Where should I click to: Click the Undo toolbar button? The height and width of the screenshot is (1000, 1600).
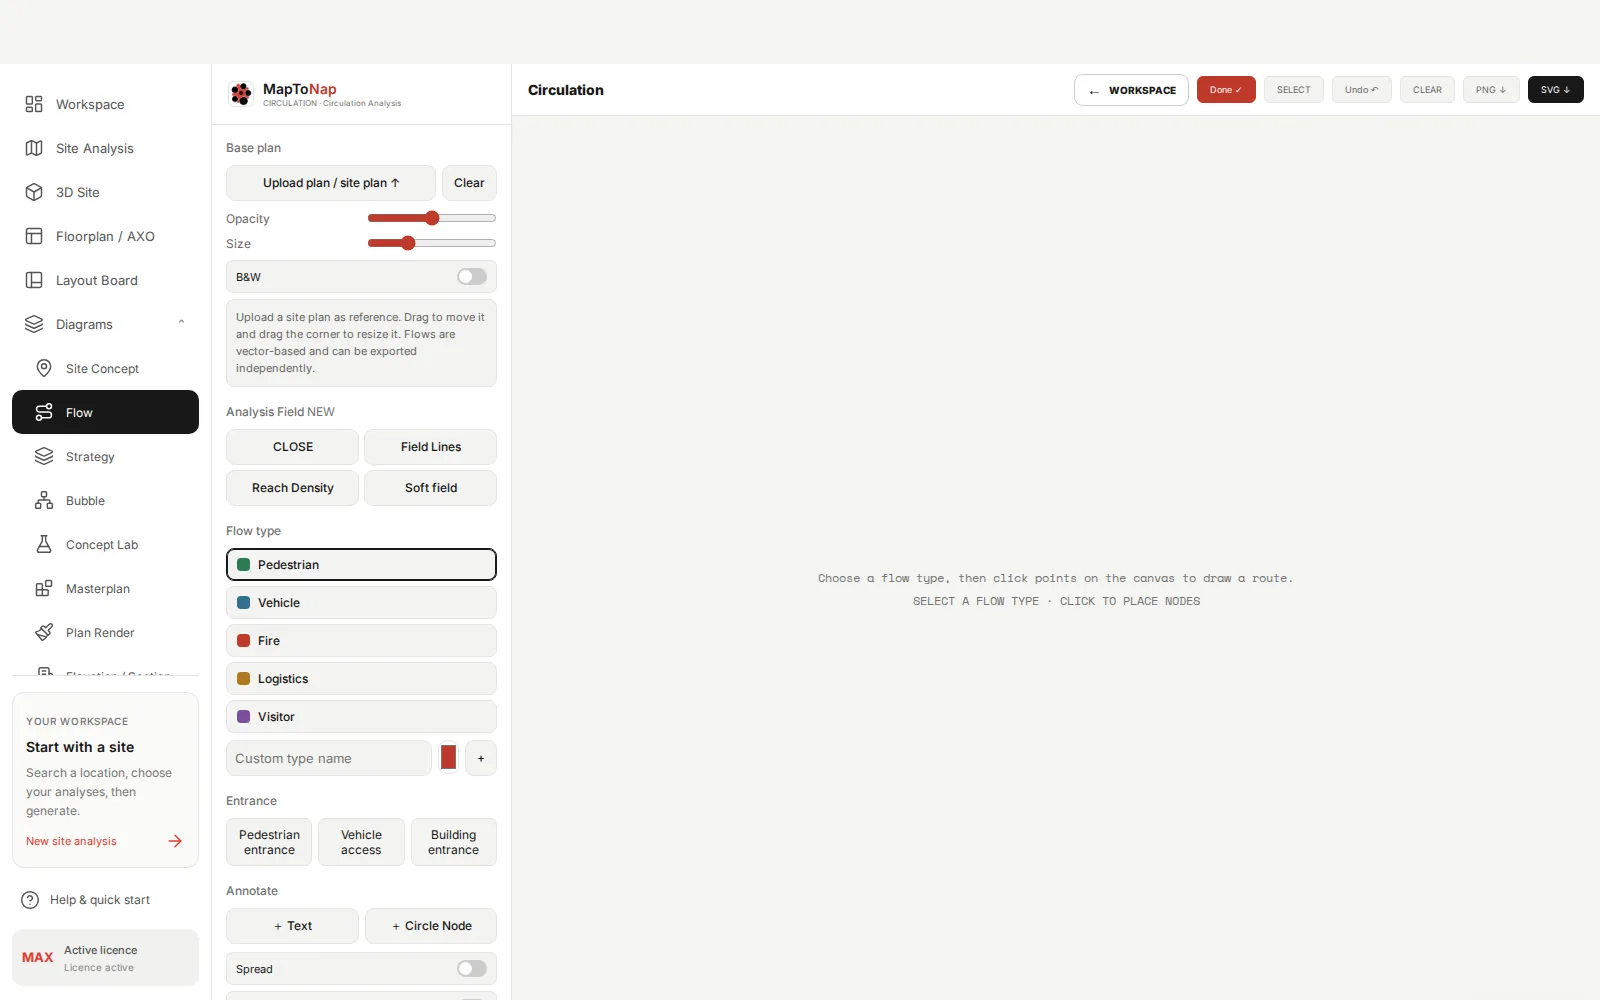1361,90
